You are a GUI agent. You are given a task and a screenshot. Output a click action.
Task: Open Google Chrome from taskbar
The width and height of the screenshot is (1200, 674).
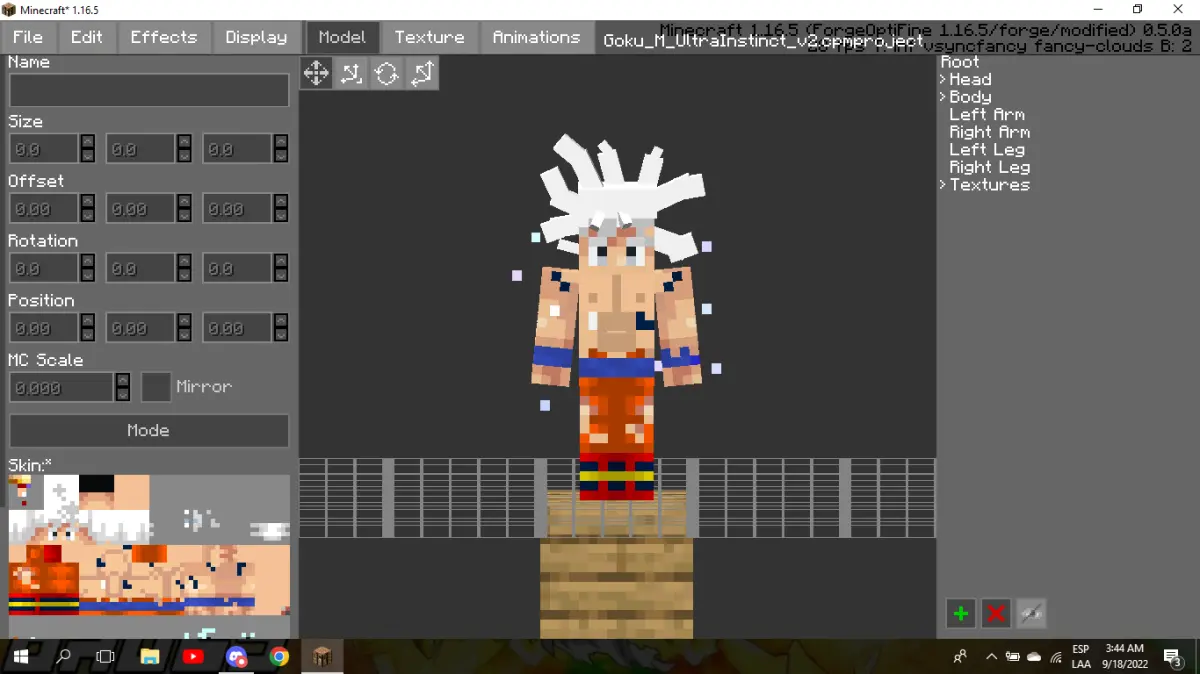(279, 657)
